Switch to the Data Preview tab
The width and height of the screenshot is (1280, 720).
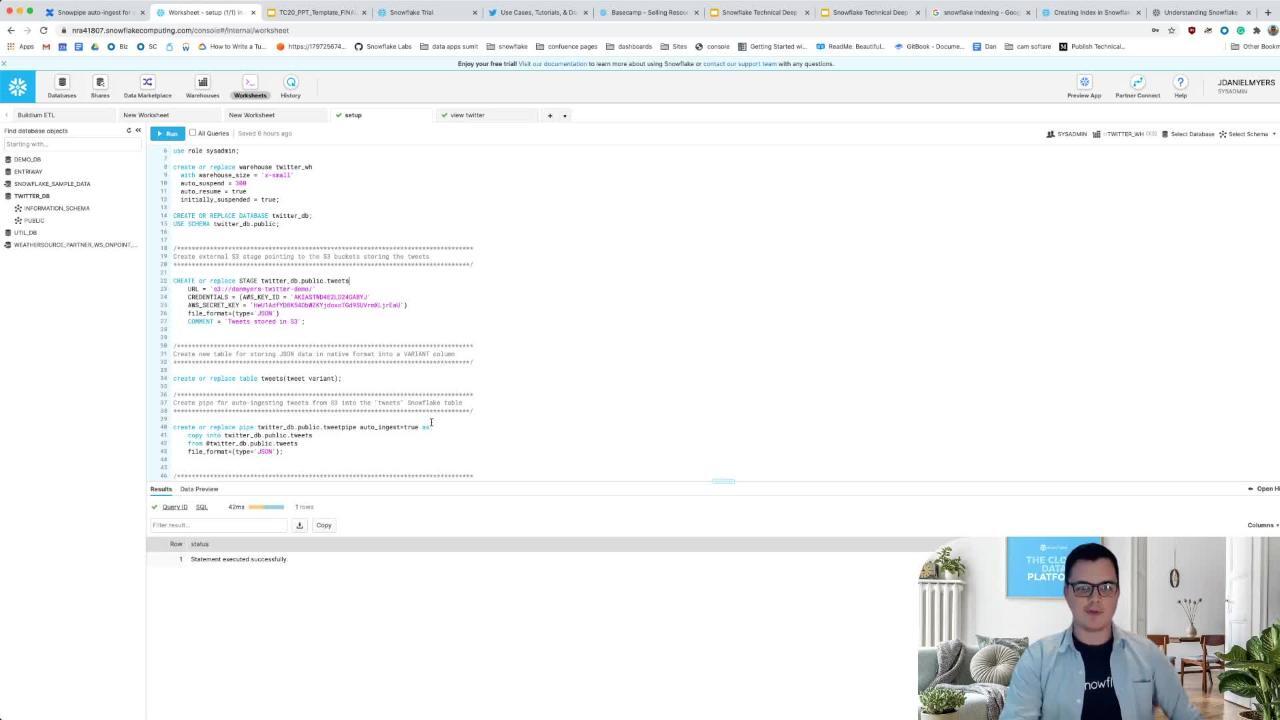pos(199,489)
